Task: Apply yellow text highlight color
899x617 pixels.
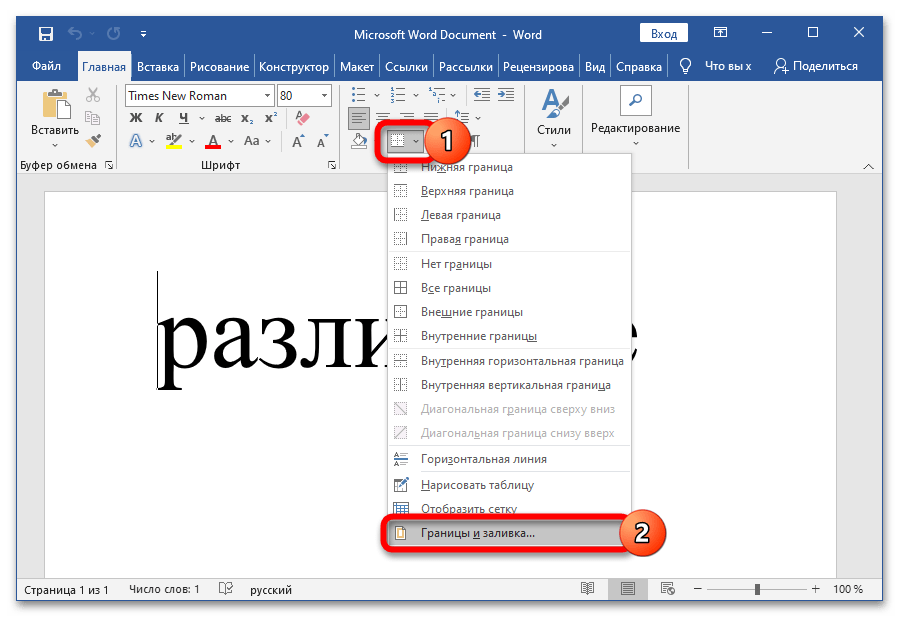Action: pos(174,141)
